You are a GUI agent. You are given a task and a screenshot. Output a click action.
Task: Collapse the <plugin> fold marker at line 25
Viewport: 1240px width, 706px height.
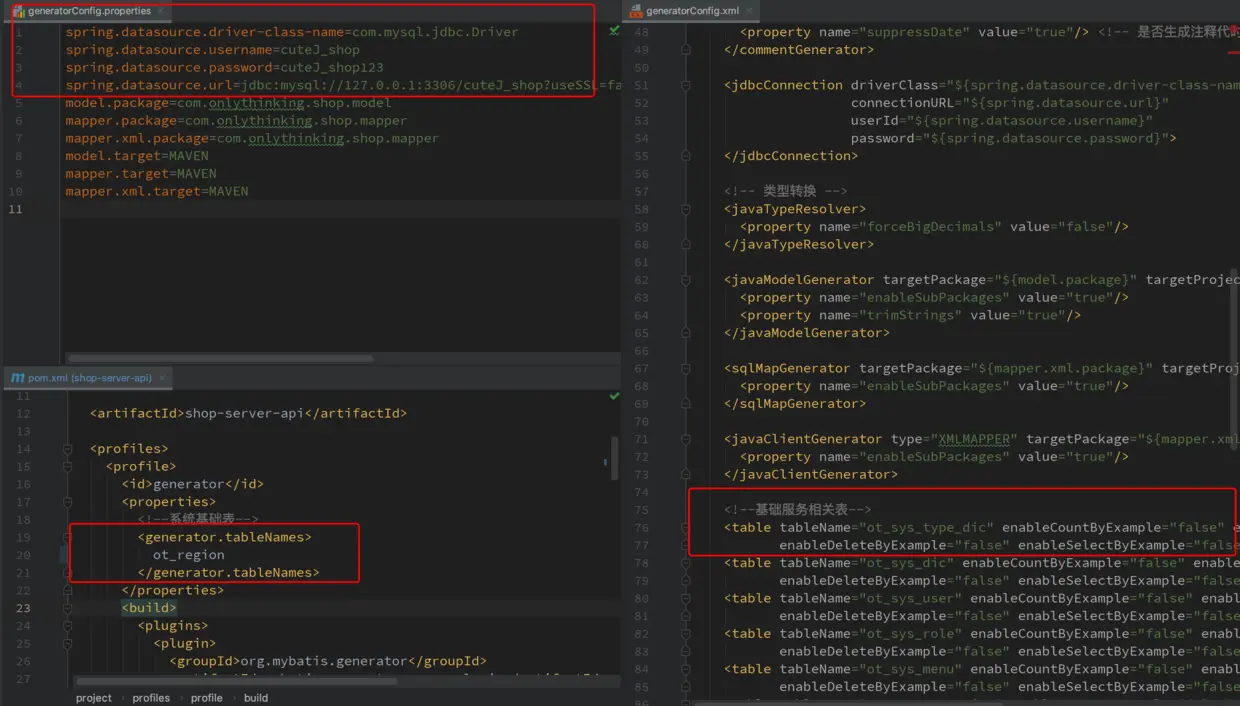tap(67, 643)
